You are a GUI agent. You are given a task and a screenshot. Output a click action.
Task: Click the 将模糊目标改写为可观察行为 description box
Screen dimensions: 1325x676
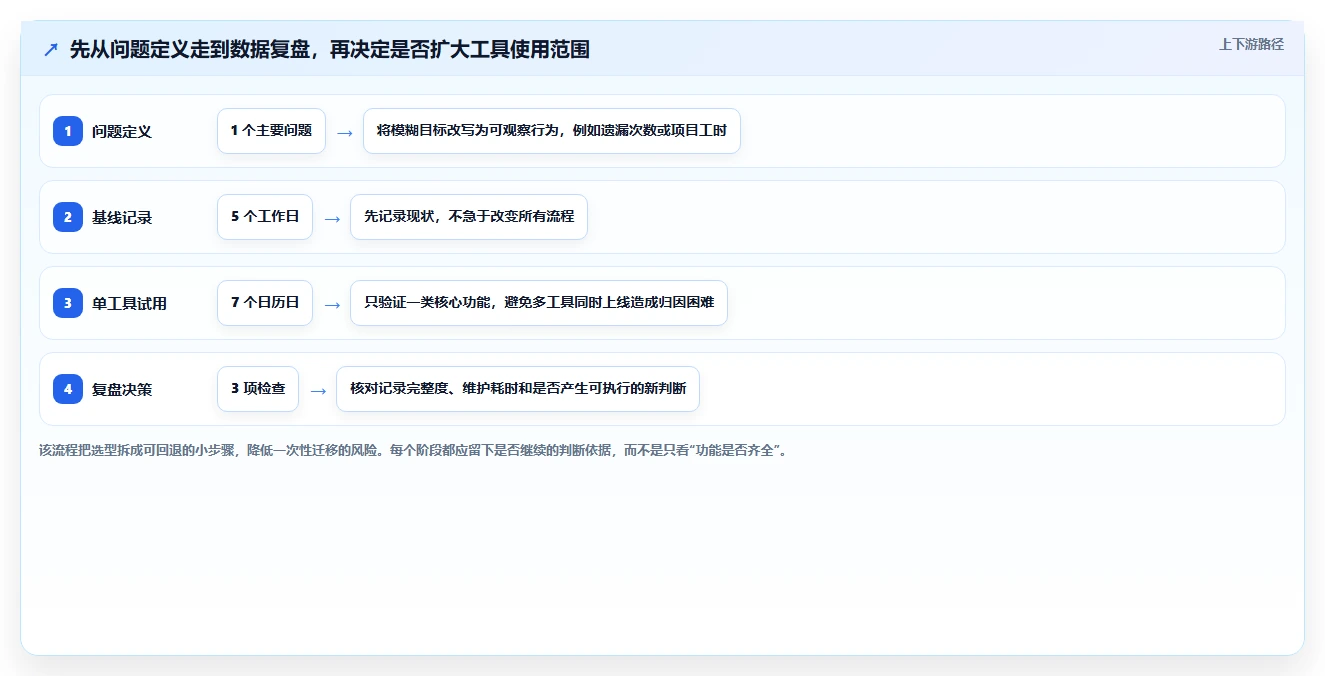552,131
